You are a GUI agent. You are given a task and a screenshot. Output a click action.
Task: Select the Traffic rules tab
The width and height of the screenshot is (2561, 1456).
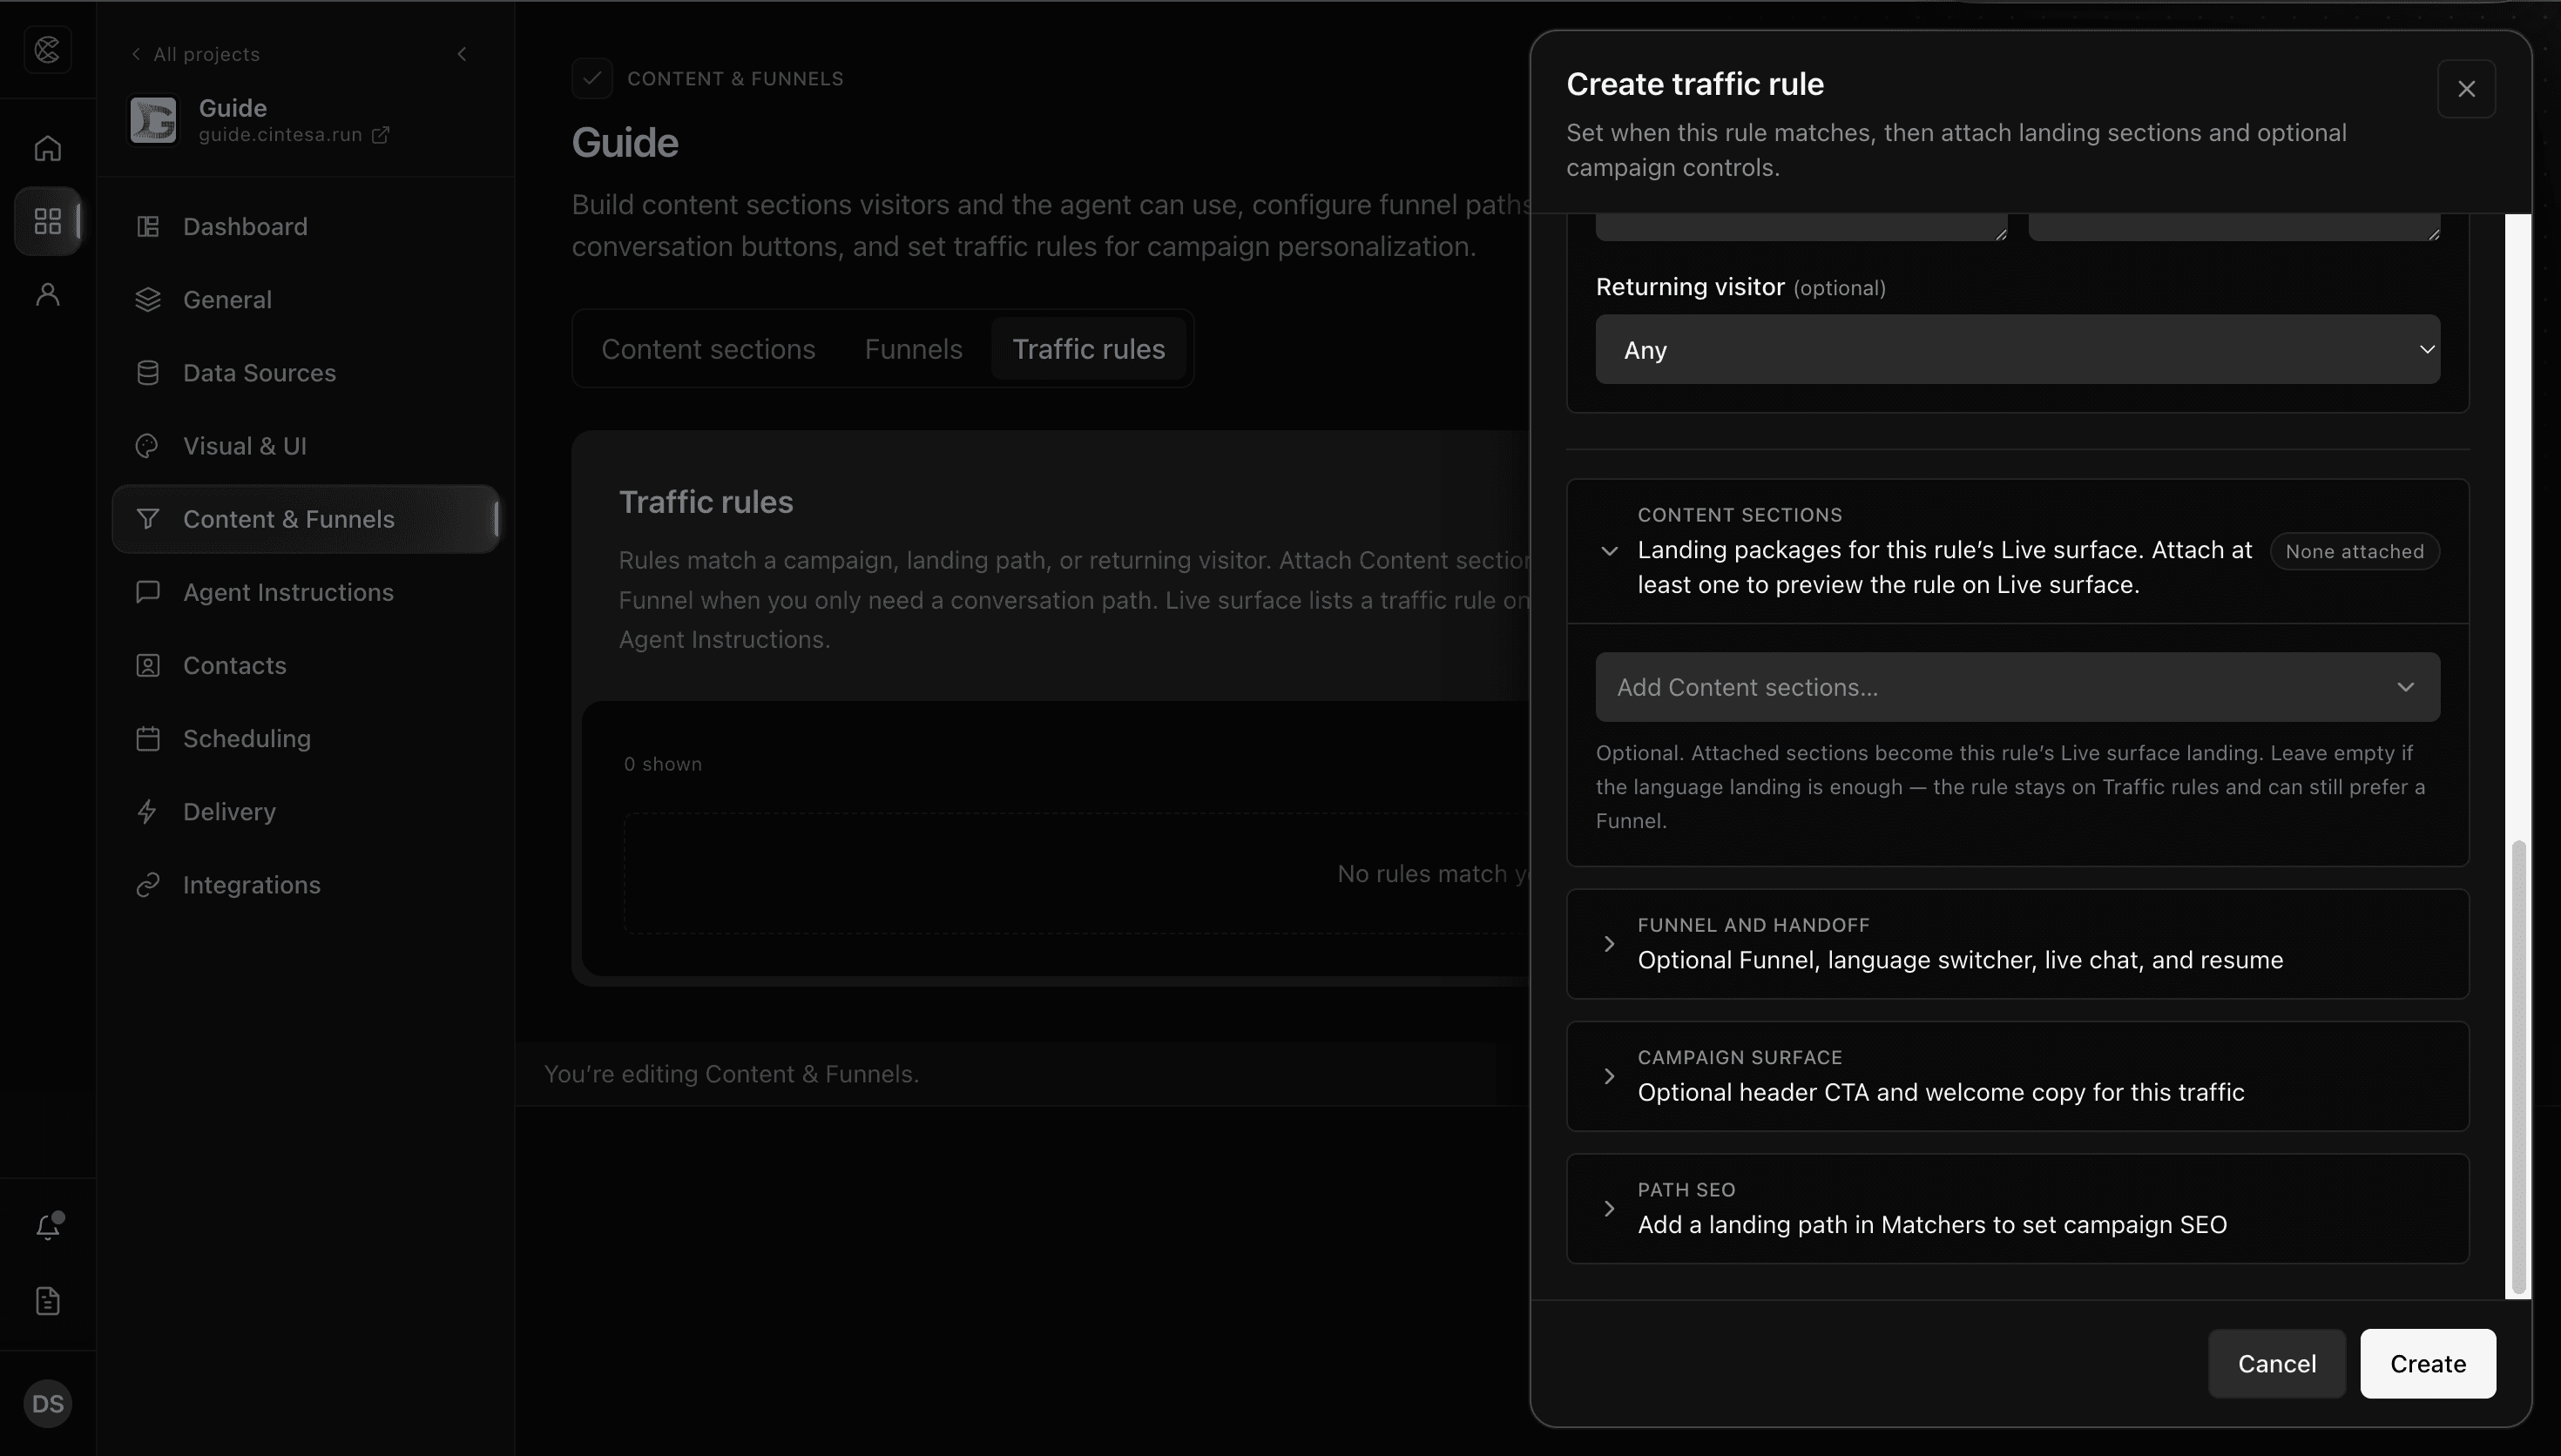[x=1088, y=349]
